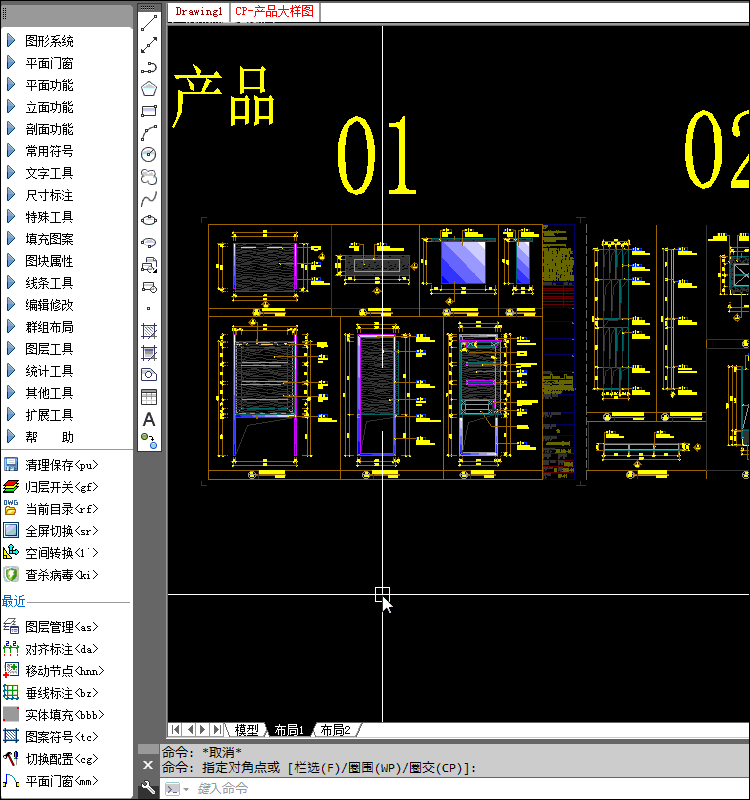Click 移动节点<hnn> recent command
Image resolution: width=750 pixels, height=800 pixels.
click(54, 671)
